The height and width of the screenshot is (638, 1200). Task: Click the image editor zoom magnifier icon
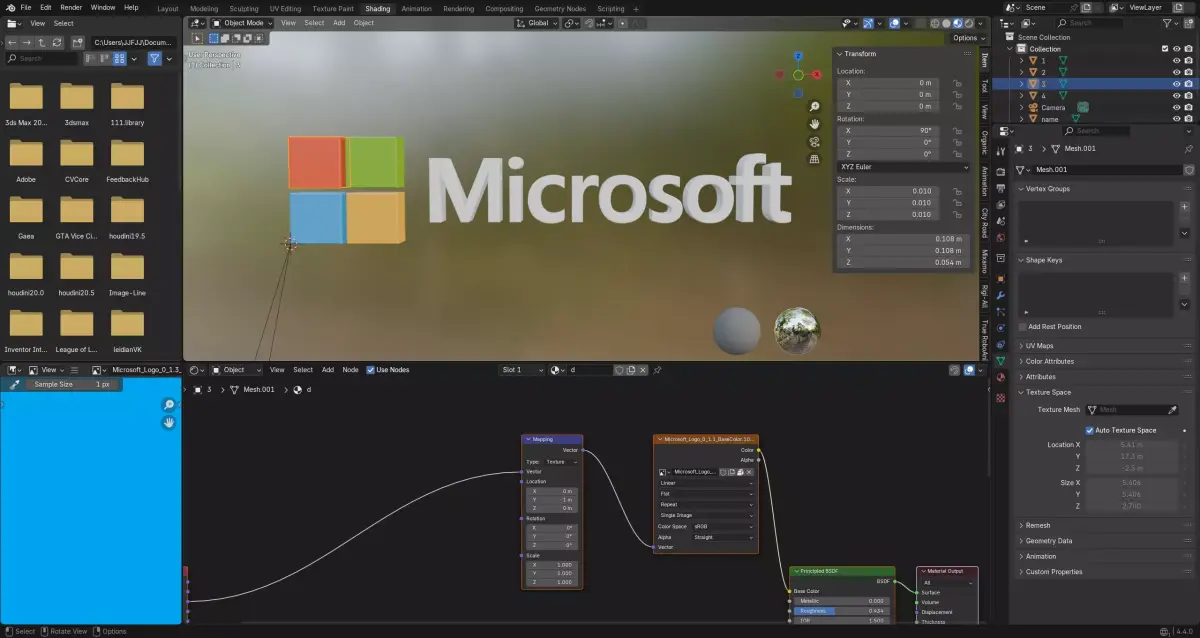coord(169,405)
